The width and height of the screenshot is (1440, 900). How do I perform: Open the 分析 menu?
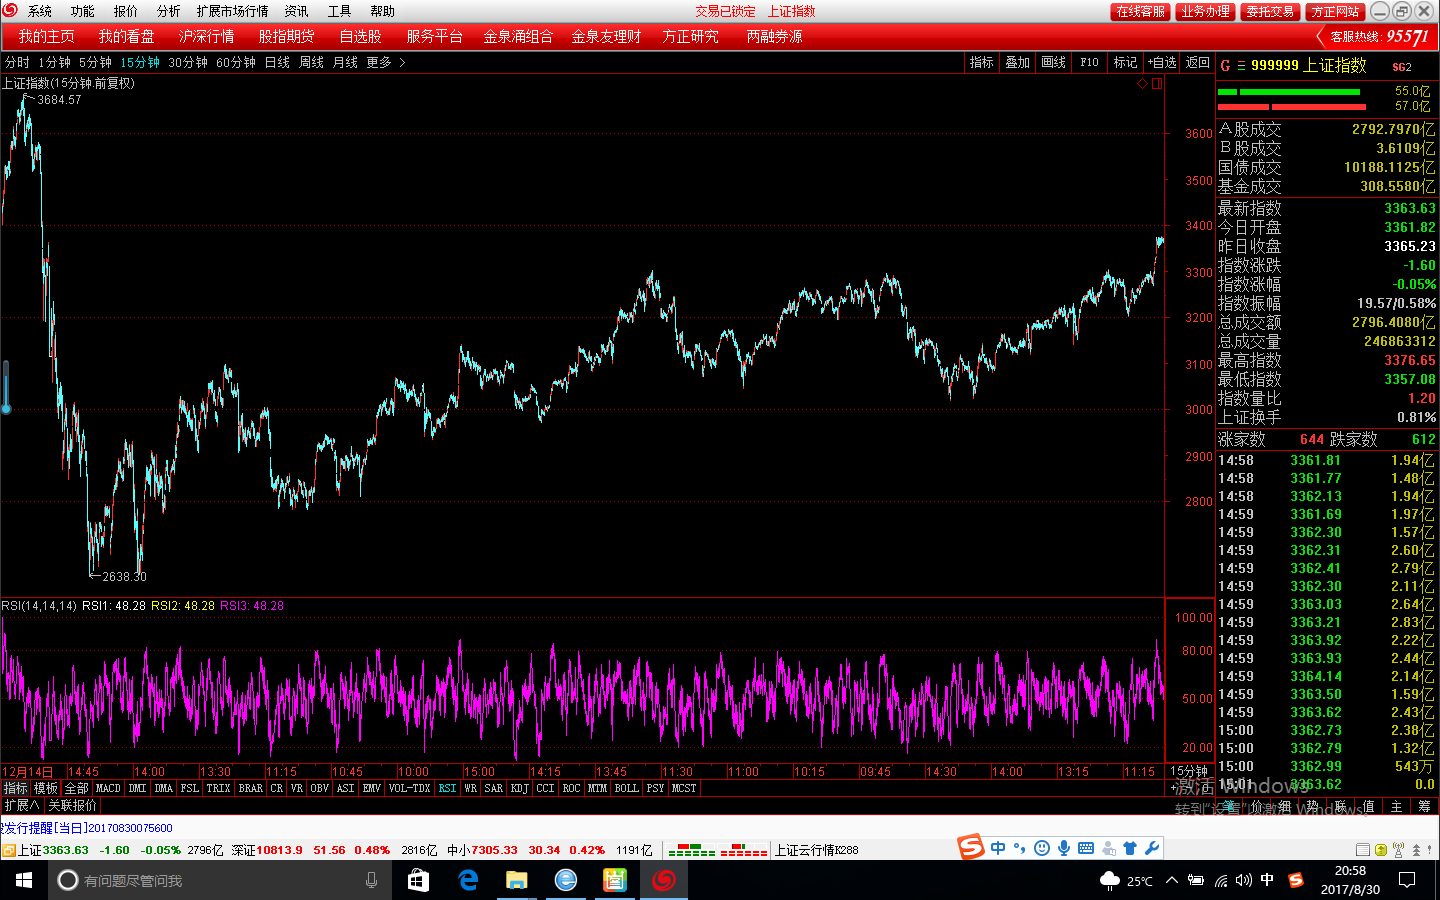(x=169, y=11)
